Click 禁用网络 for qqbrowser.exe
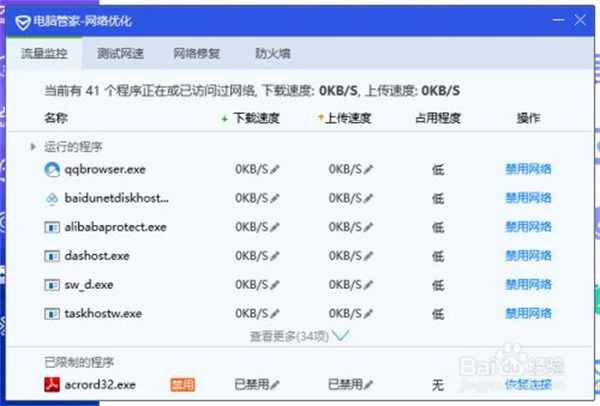 pos(528,169)
